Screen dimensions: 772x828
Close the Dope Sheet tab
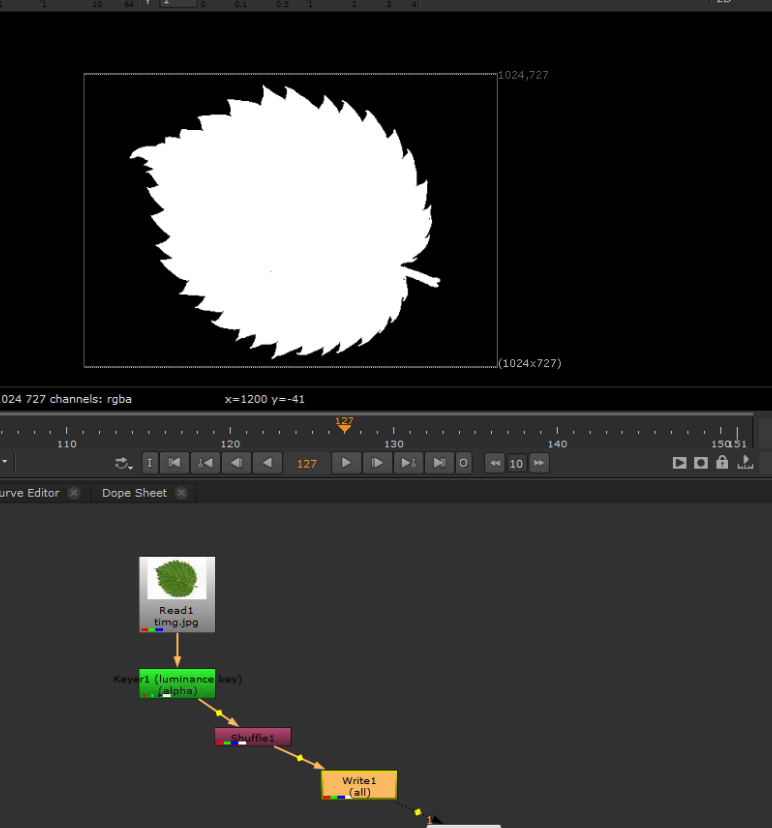(182, 493)
